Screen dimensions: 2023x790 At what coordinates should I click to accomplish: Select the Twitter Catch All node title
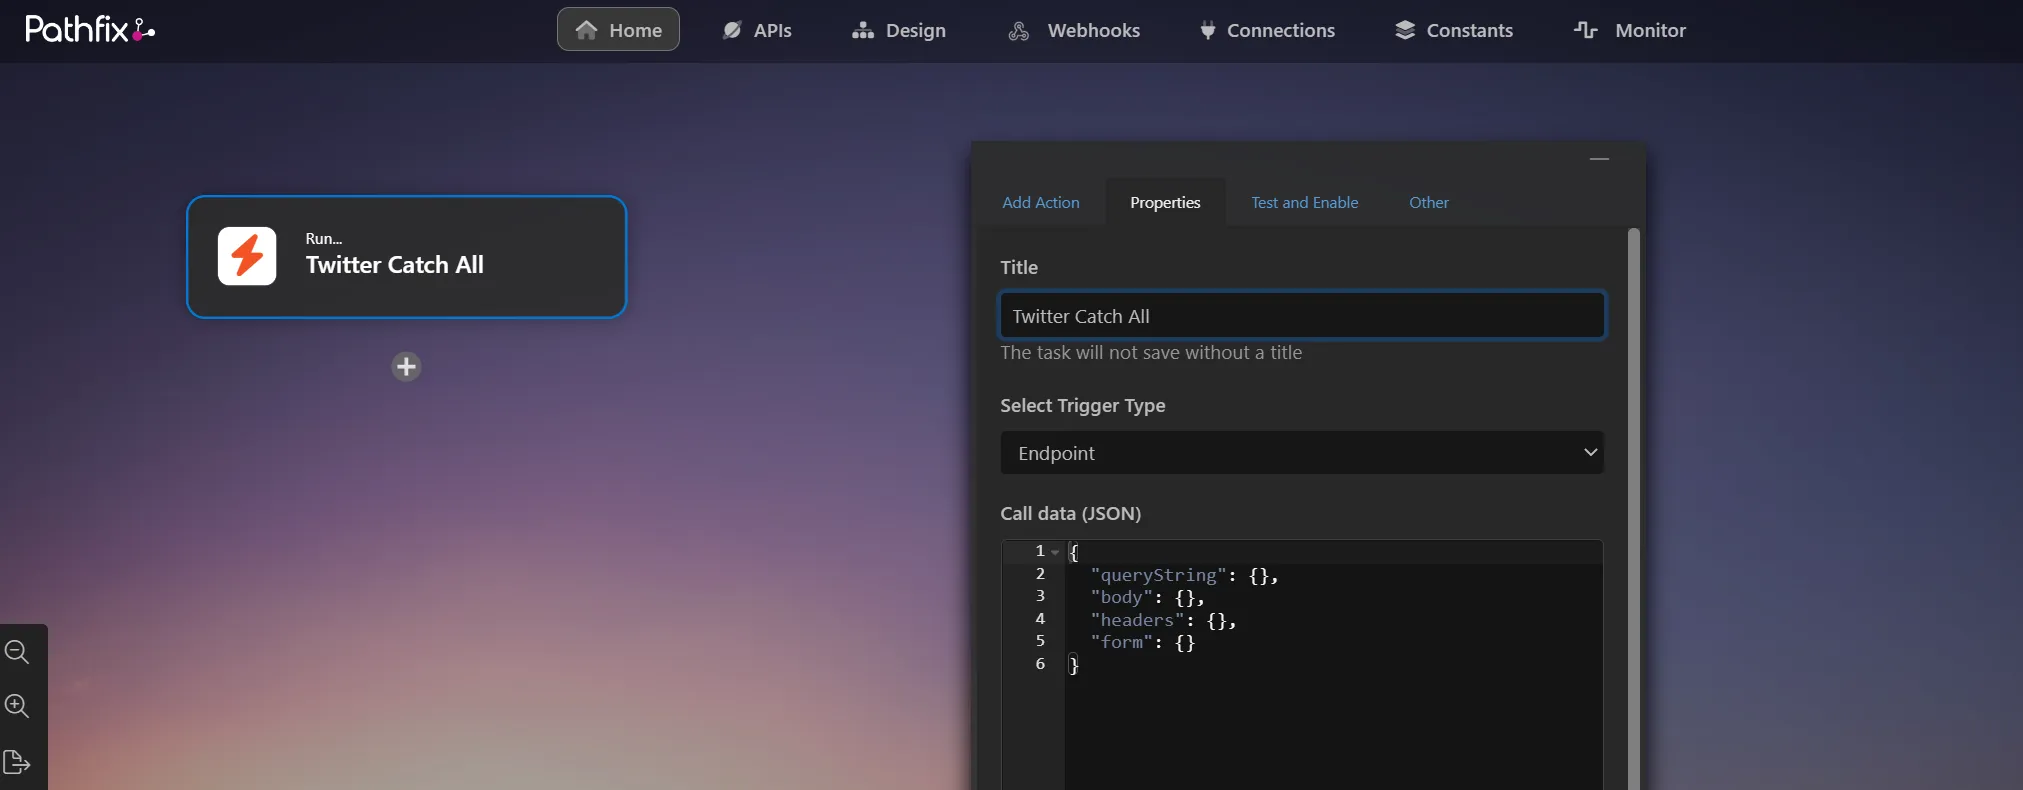[395, 265]
